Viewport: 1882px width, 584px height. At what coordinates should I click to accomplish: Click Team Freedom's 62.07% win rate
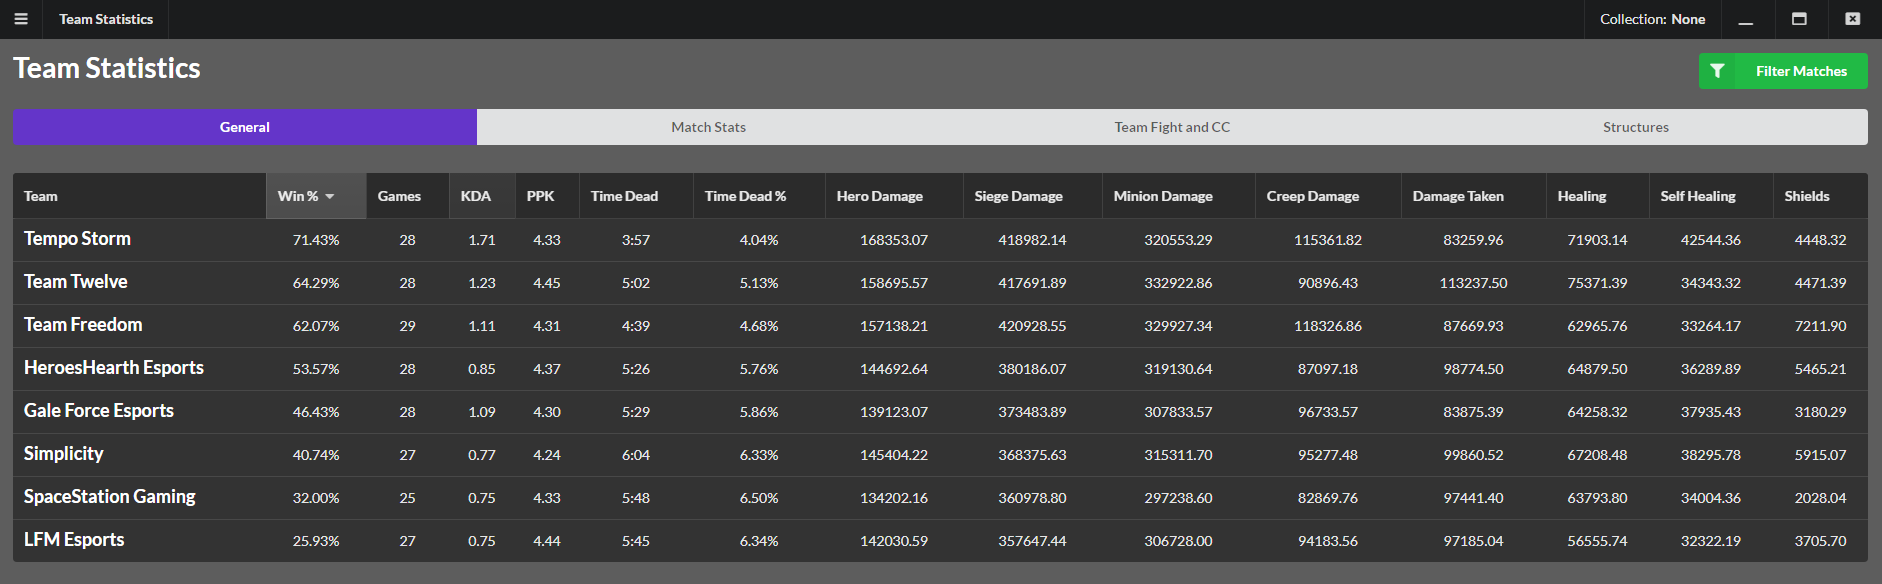tap(316, 326)
